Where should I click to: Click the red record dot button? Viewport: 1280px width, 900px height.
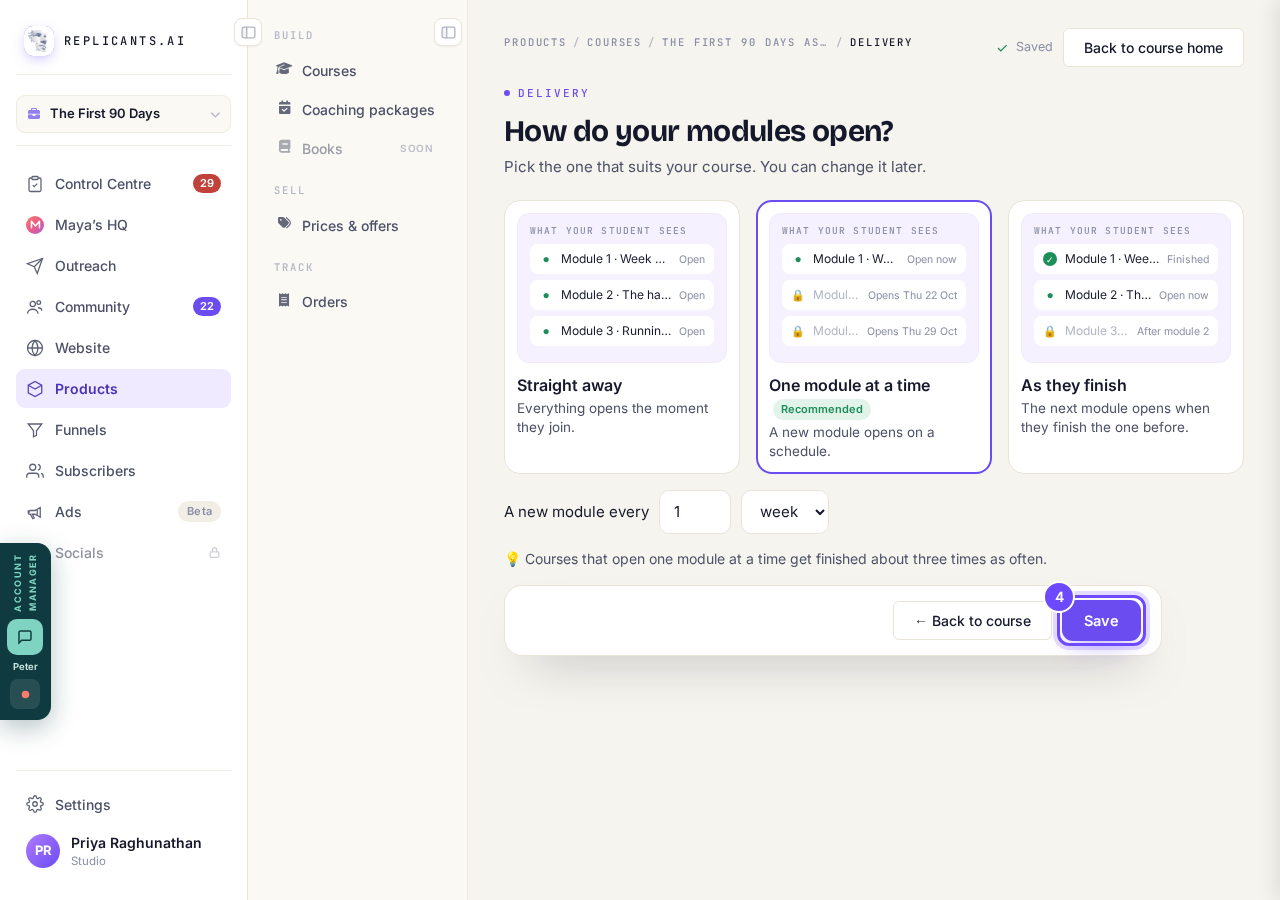(25, 694)
